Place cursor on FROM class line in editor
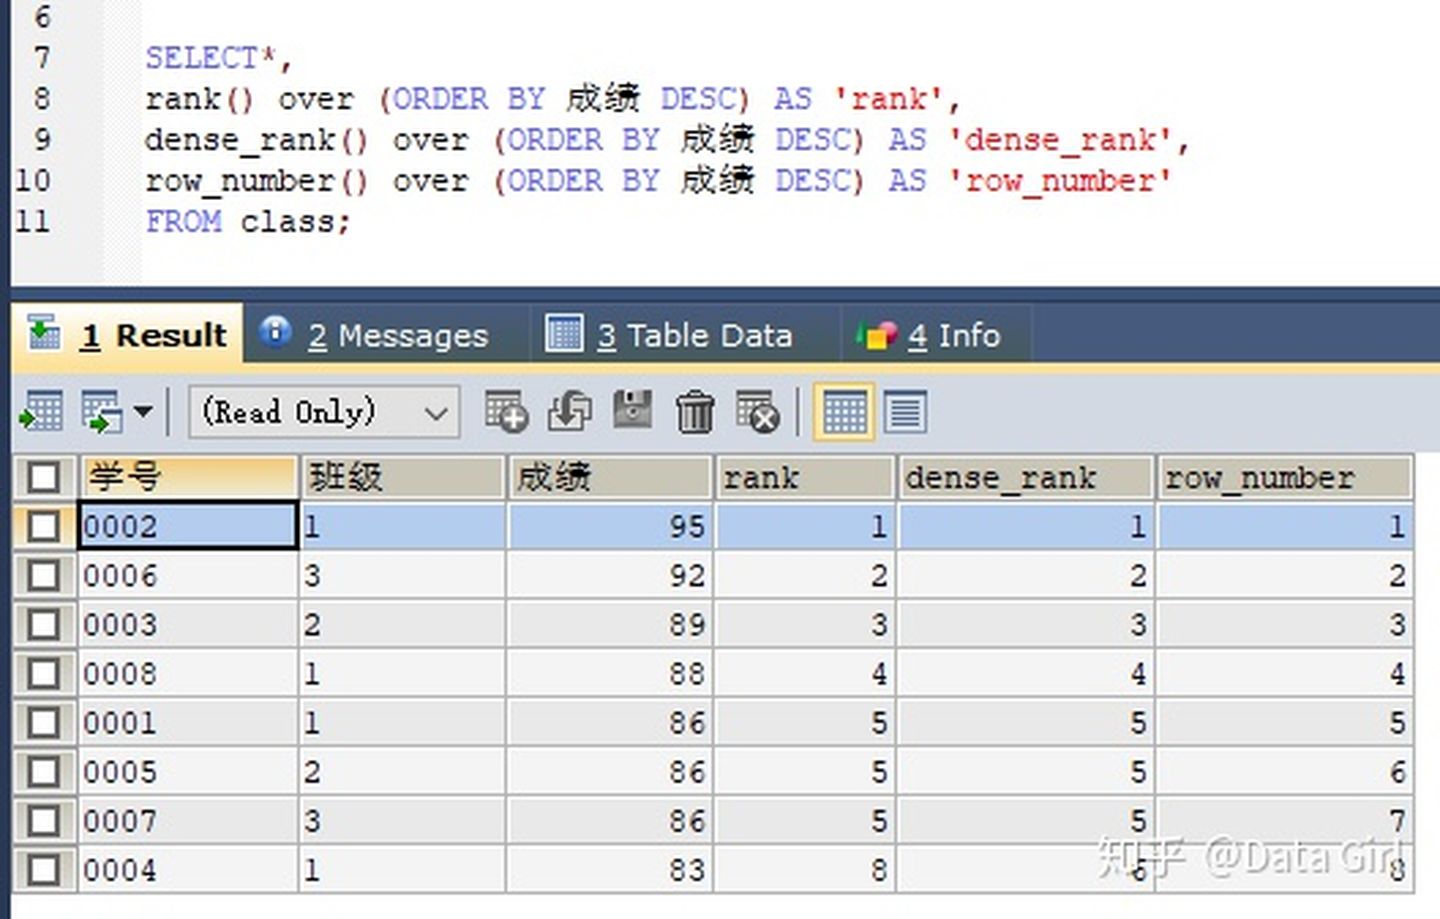This screenshot has height=919, width=1440. coord(248,221)
